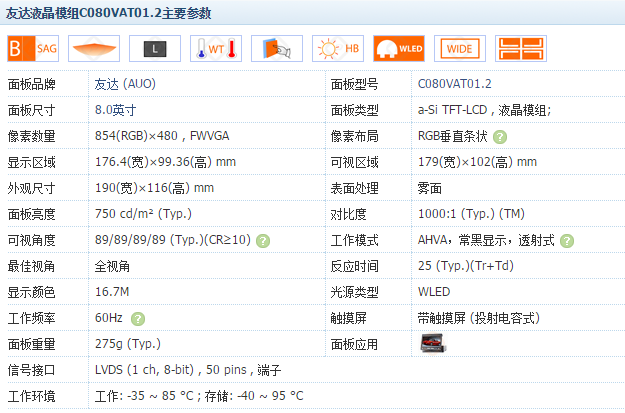This screenshot has width=625, height=413.
Task: Open the 友达 (AUO) brand link
Action: [x=125, y=84]
